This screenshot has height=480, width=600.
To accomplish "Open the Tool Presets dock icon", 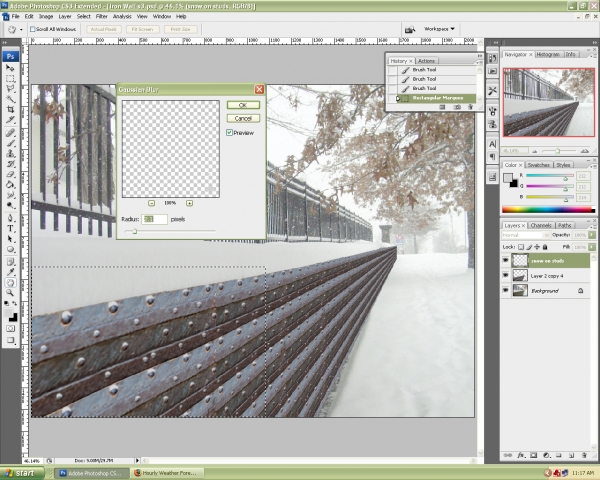I will point(492,91).
